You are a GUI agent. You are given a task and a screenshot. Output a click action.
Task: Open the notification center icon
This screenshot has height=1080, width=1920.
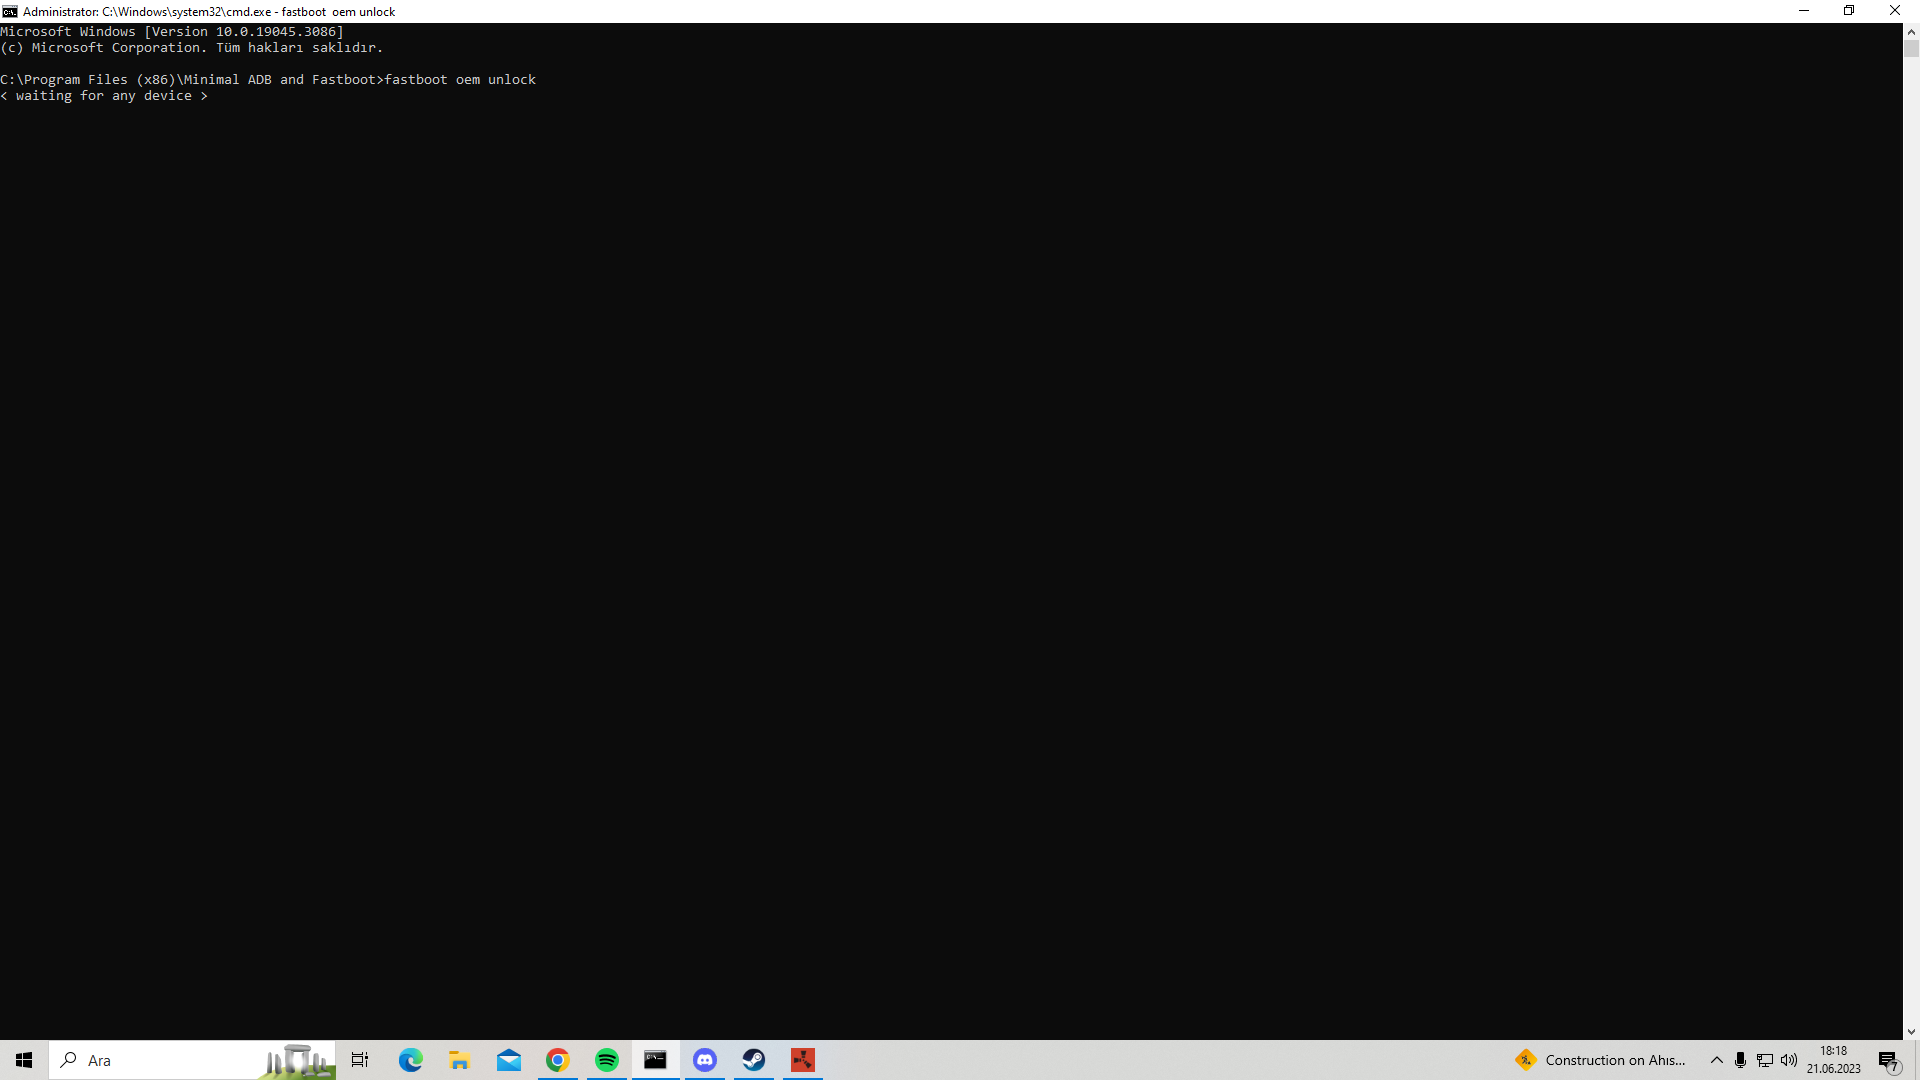click(1889, 1060)
